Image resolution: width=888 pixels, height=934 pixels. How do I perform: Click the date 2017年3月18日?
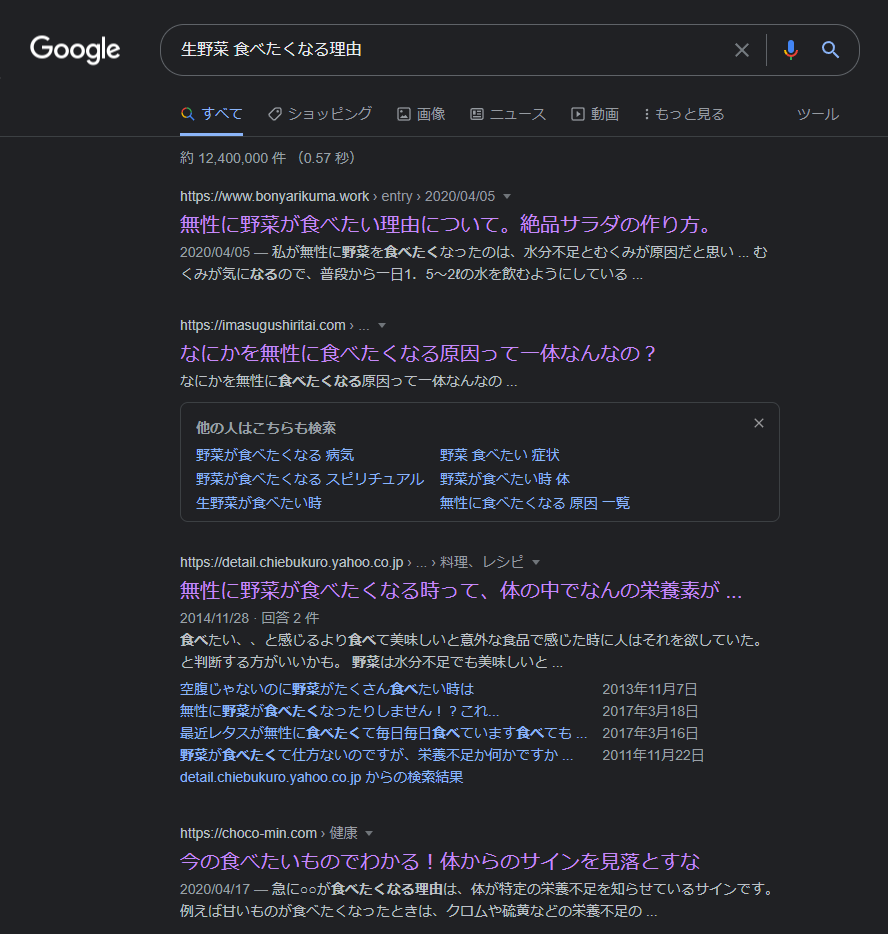(650, 711)
